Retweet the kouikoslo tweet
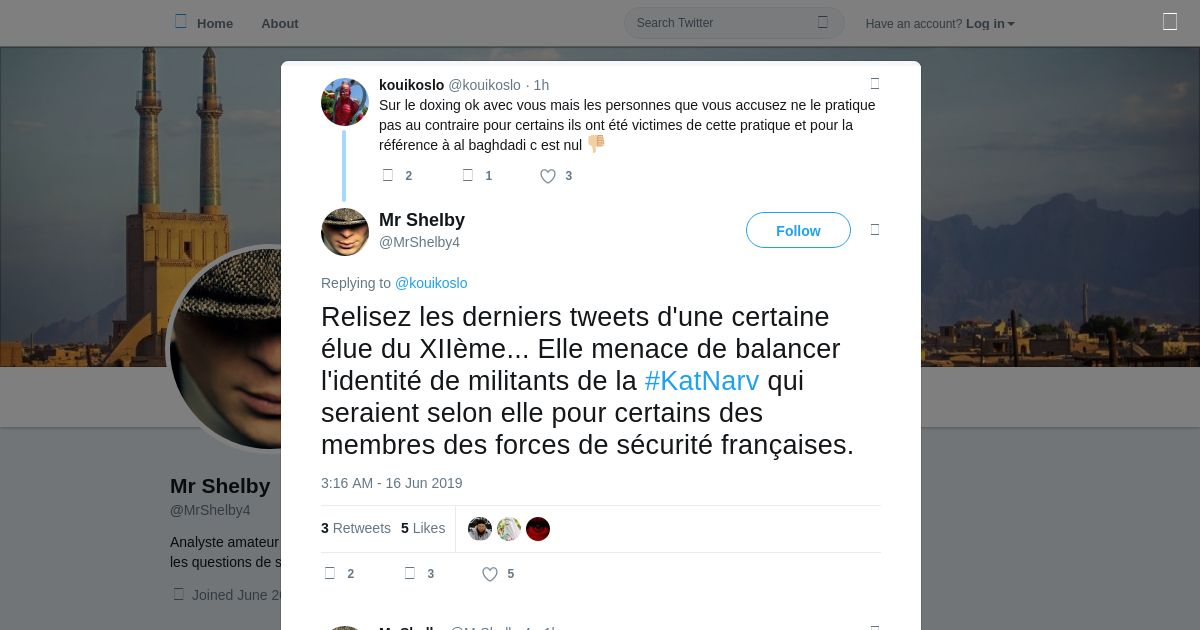Image resolution: width=1200 pixels, height=630 pixels. [x=467, y=175]
